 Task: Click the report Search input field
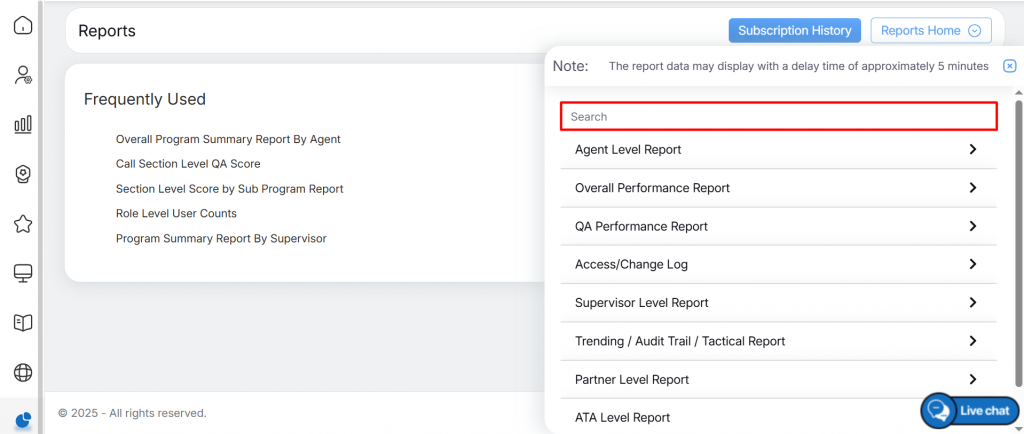click(x=778, y=117)
